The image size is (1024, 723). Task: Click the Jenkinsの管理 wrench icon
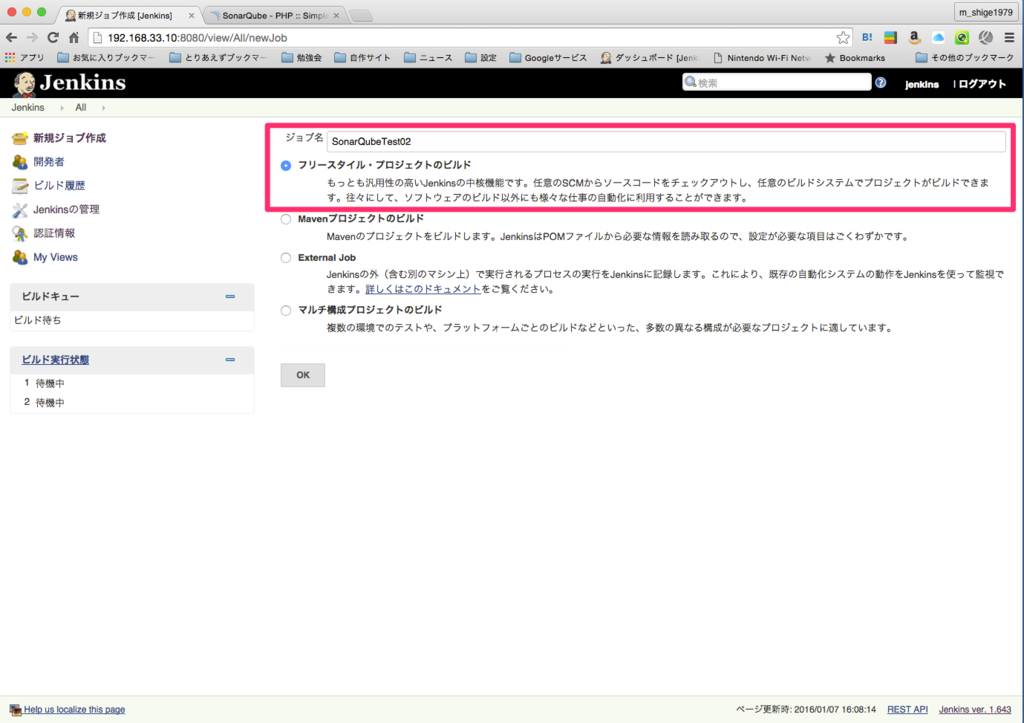click(x=20, y=210)
